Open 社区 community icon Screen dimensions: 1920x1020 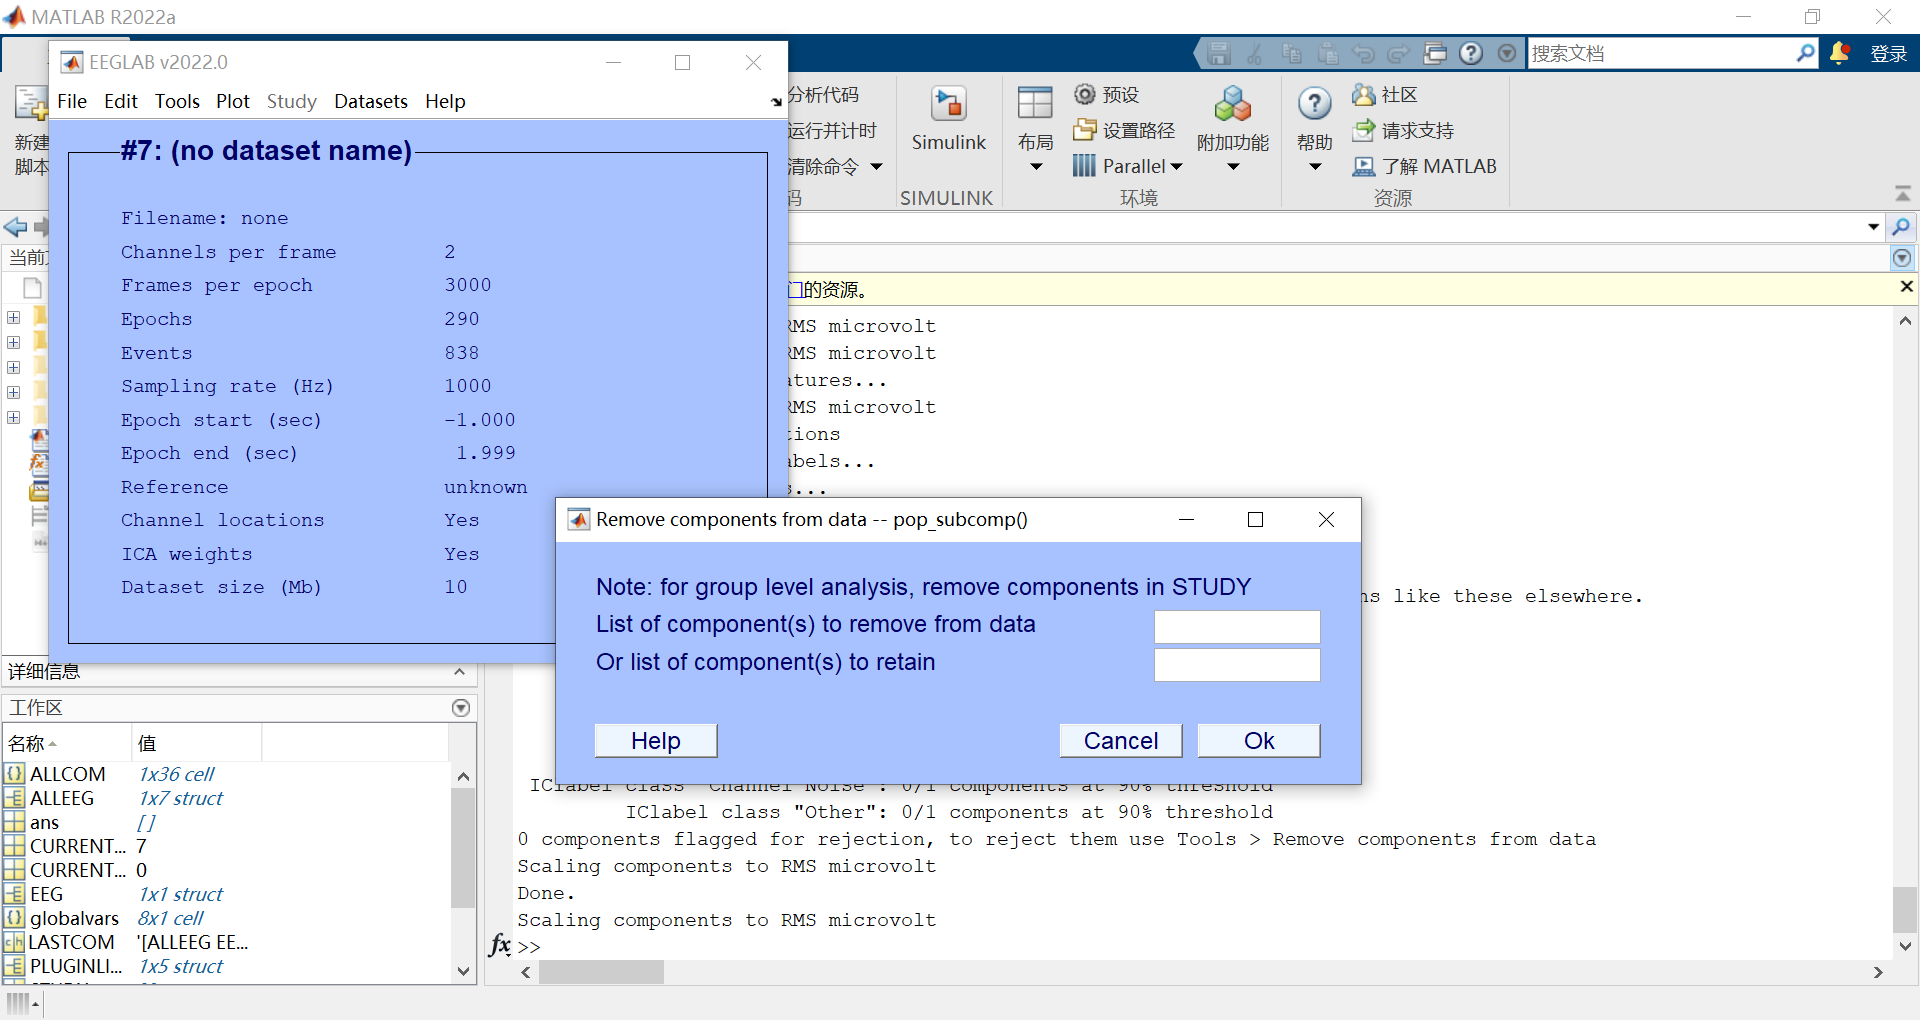(x=1364, y=94)
